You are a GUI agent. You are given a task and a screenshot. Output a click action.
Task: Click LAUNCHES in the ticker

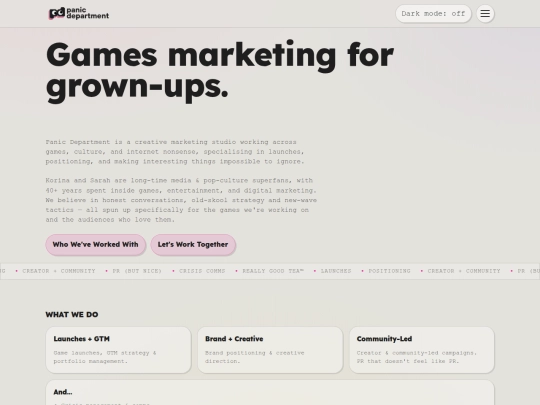[336, 271]
